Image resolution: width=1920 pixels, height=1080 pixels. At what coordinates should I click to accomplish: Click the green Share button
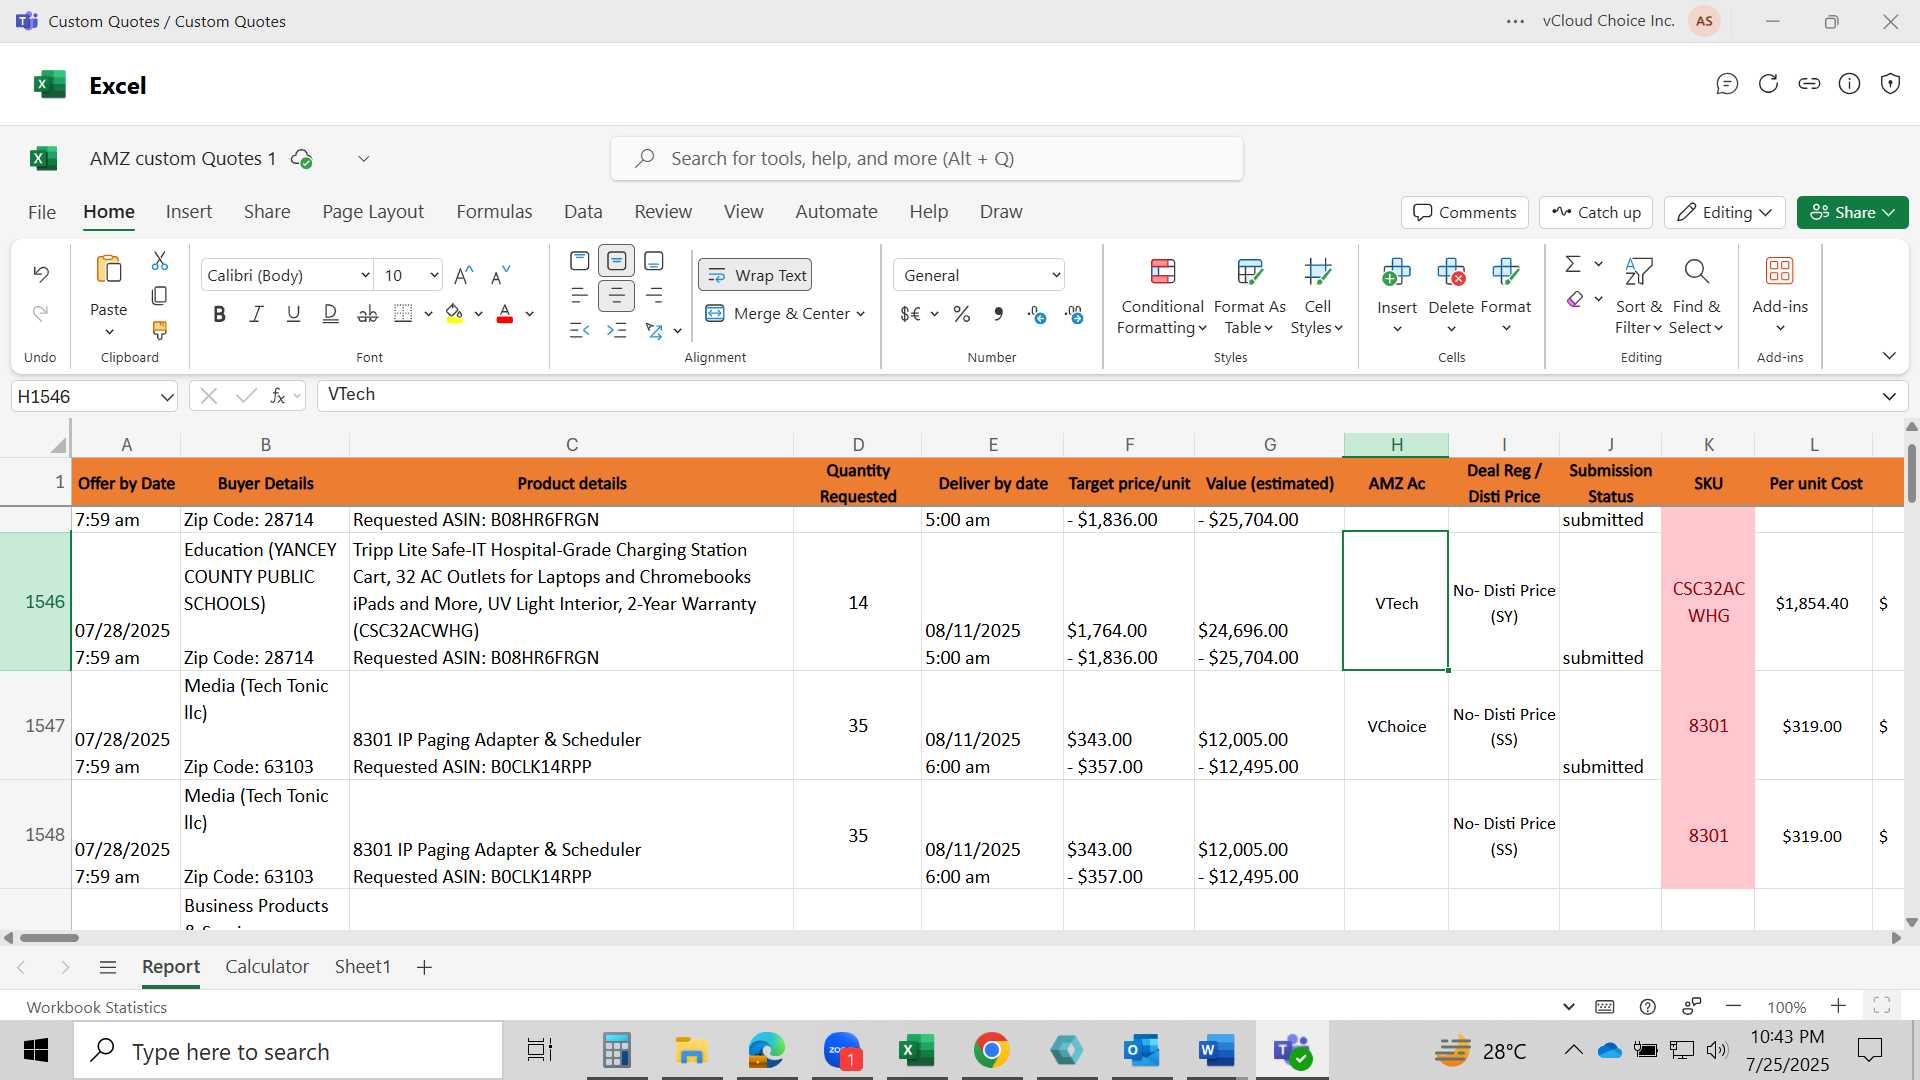(x=1852, y=212)
